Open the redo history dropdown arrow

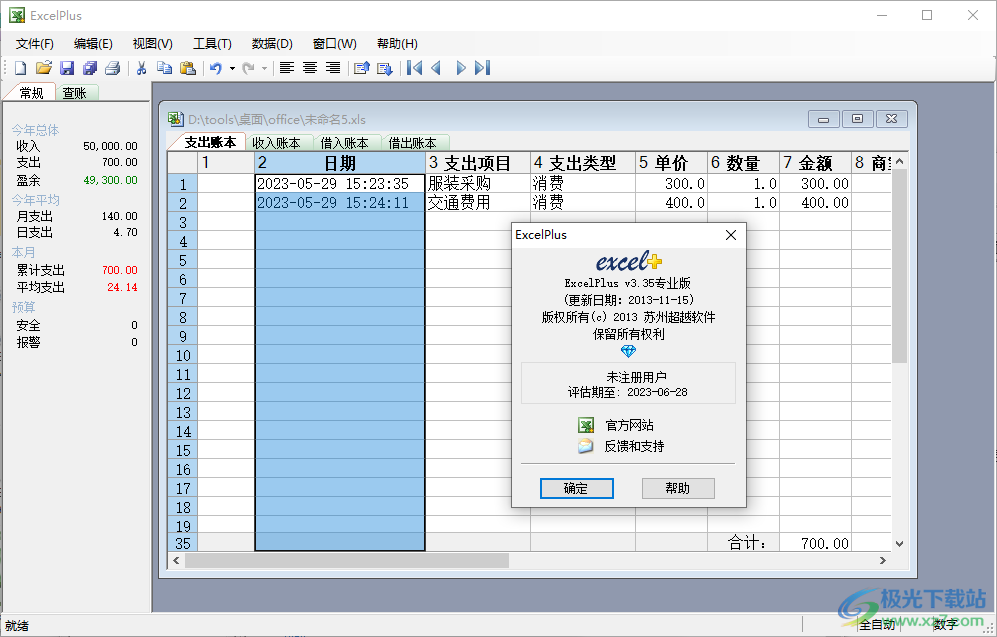(x=265, y=69)
